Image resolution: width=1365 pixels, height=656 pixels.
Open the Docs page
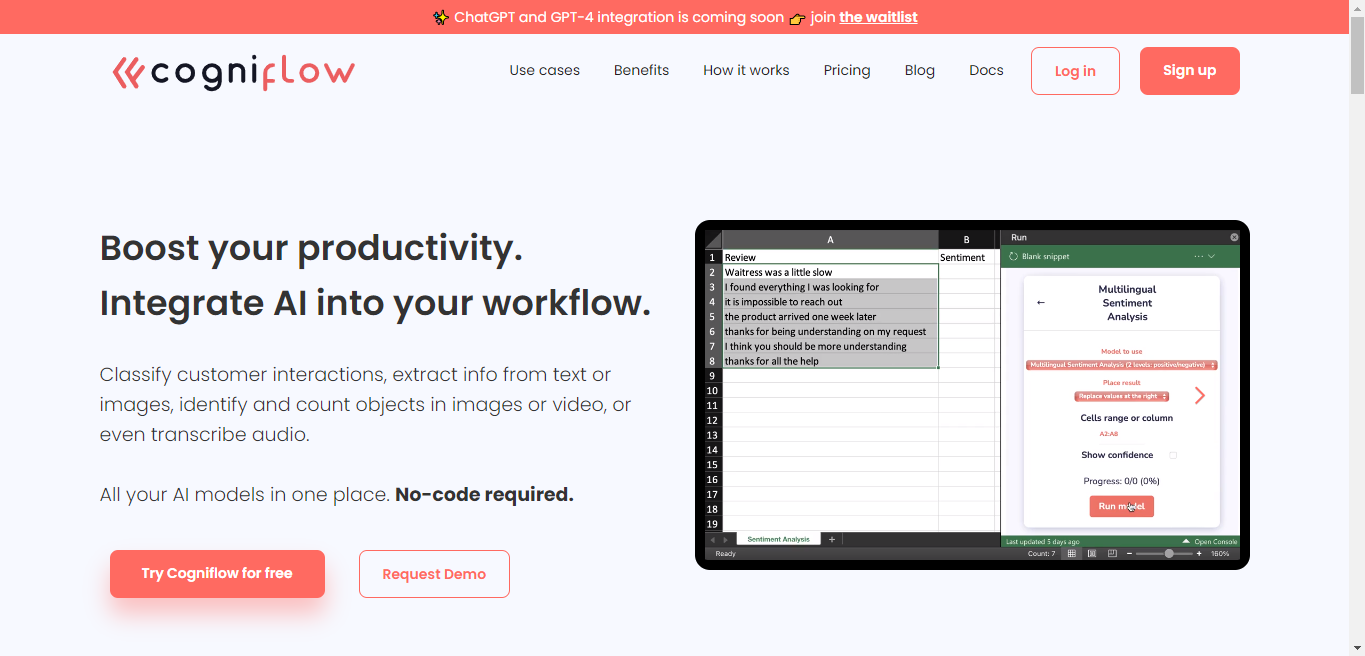pyautogui.click(x=986, y=70)
